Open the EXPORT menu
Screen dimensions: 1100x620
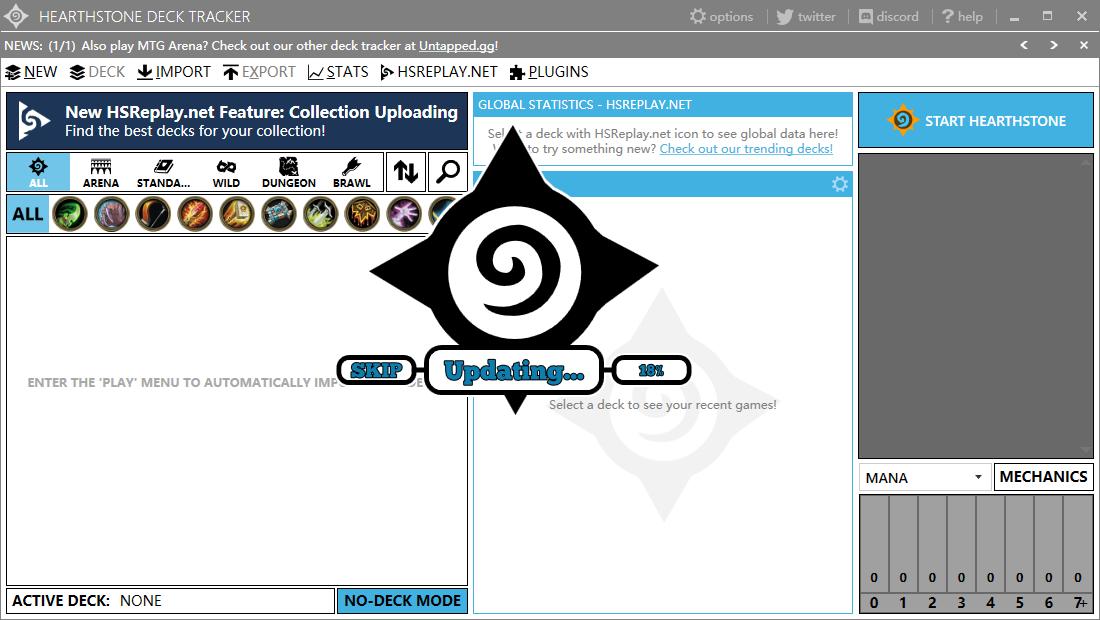260,72
